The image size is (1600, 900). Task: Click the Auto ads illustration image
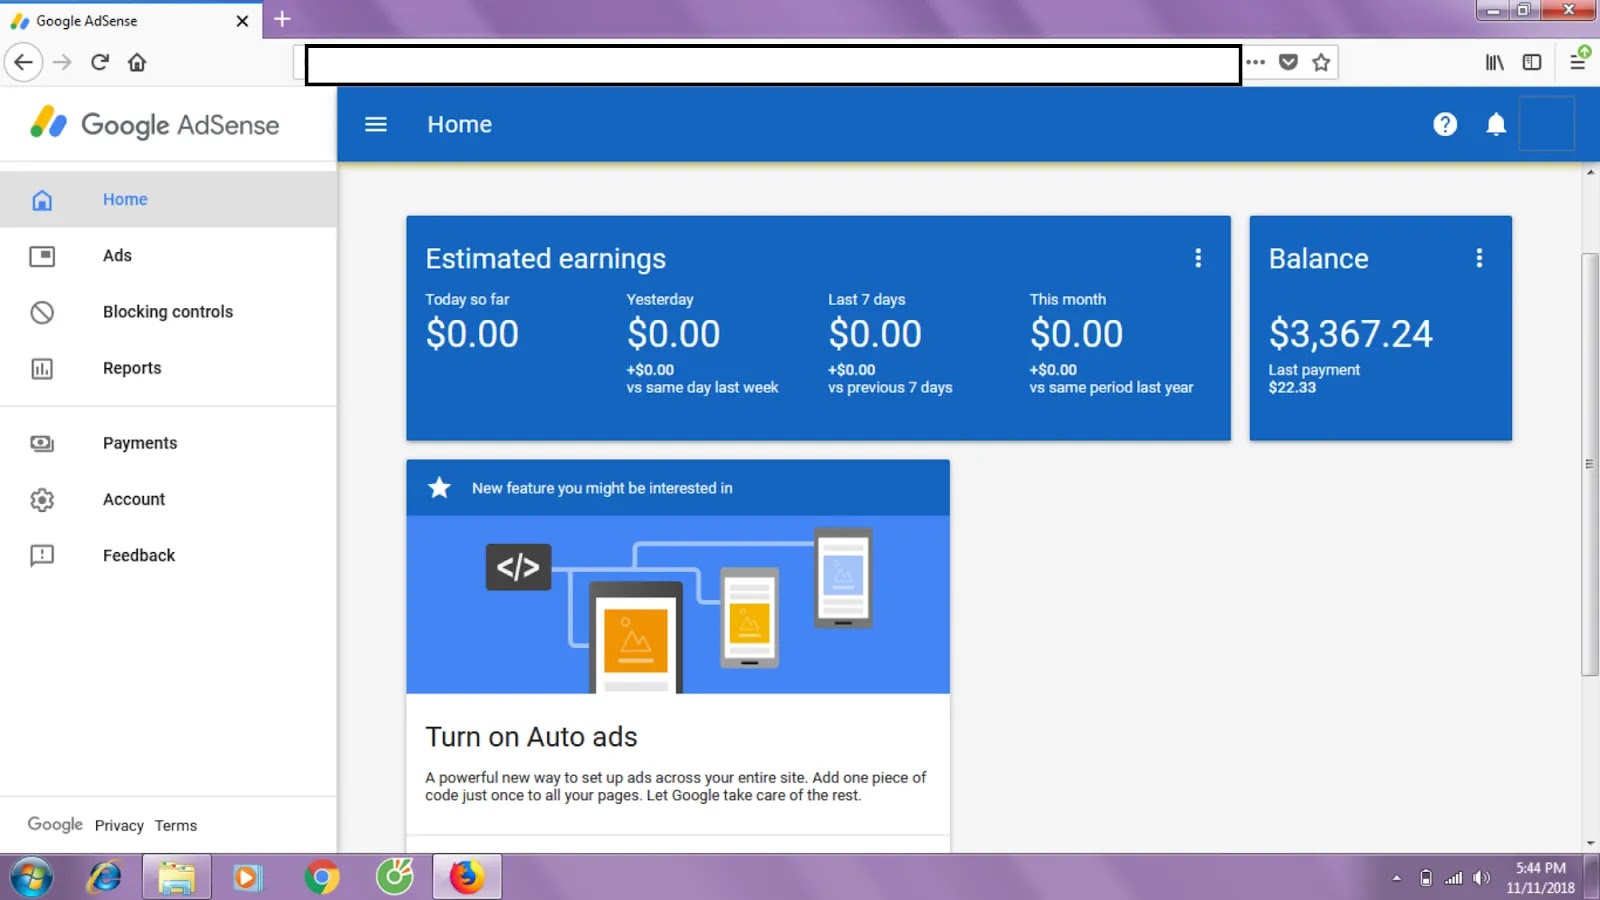[678, 605]
